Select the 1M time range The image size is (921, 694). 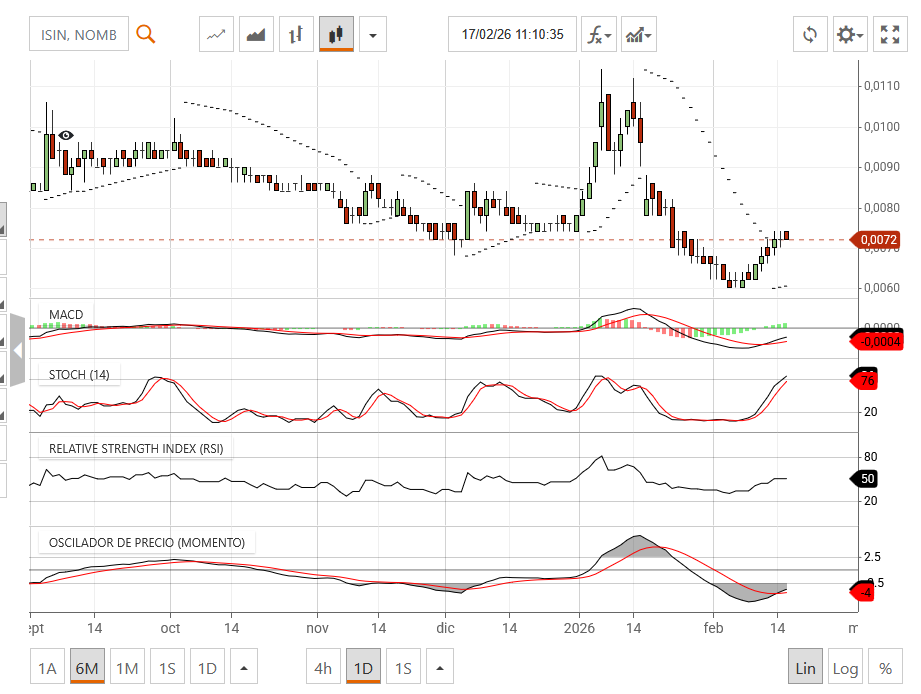click(x=127, y=668)
